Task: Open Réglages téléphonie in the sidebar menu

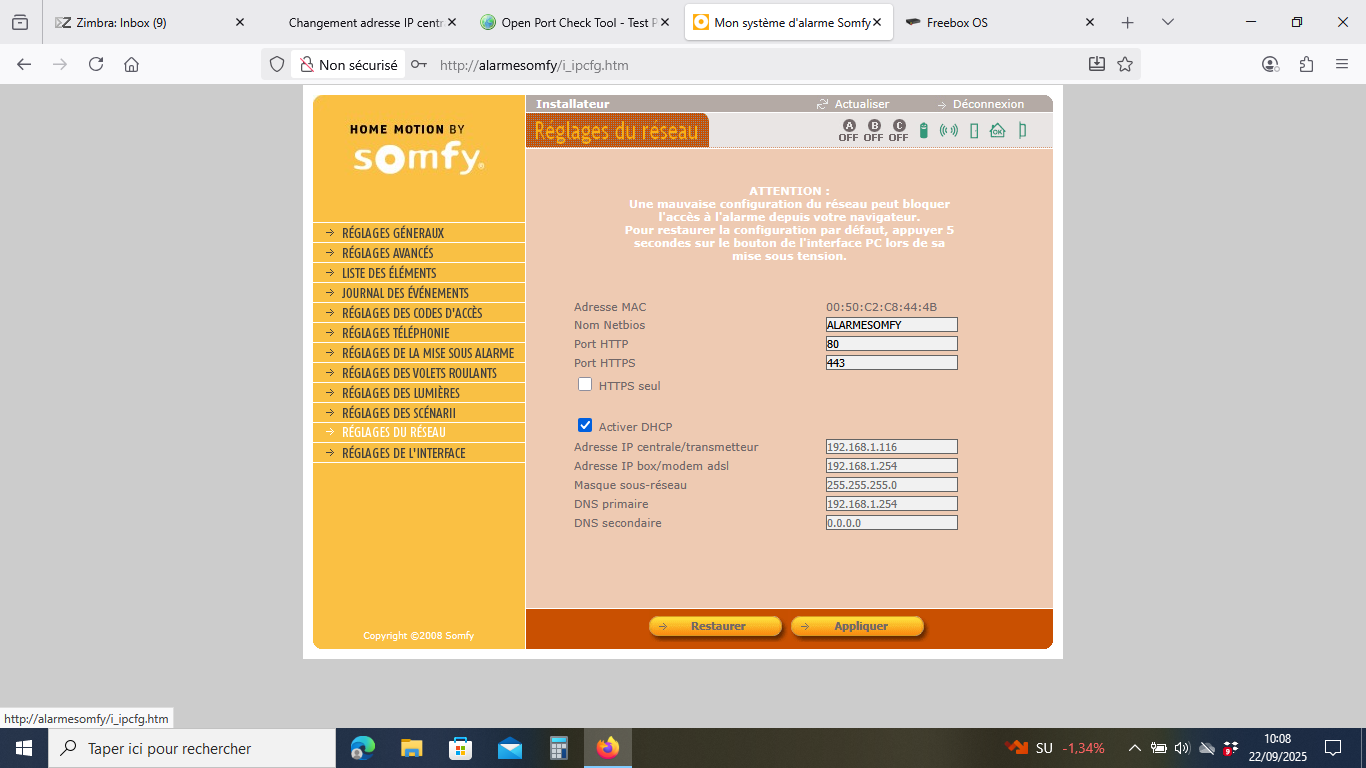Action: tap(395, 333)
